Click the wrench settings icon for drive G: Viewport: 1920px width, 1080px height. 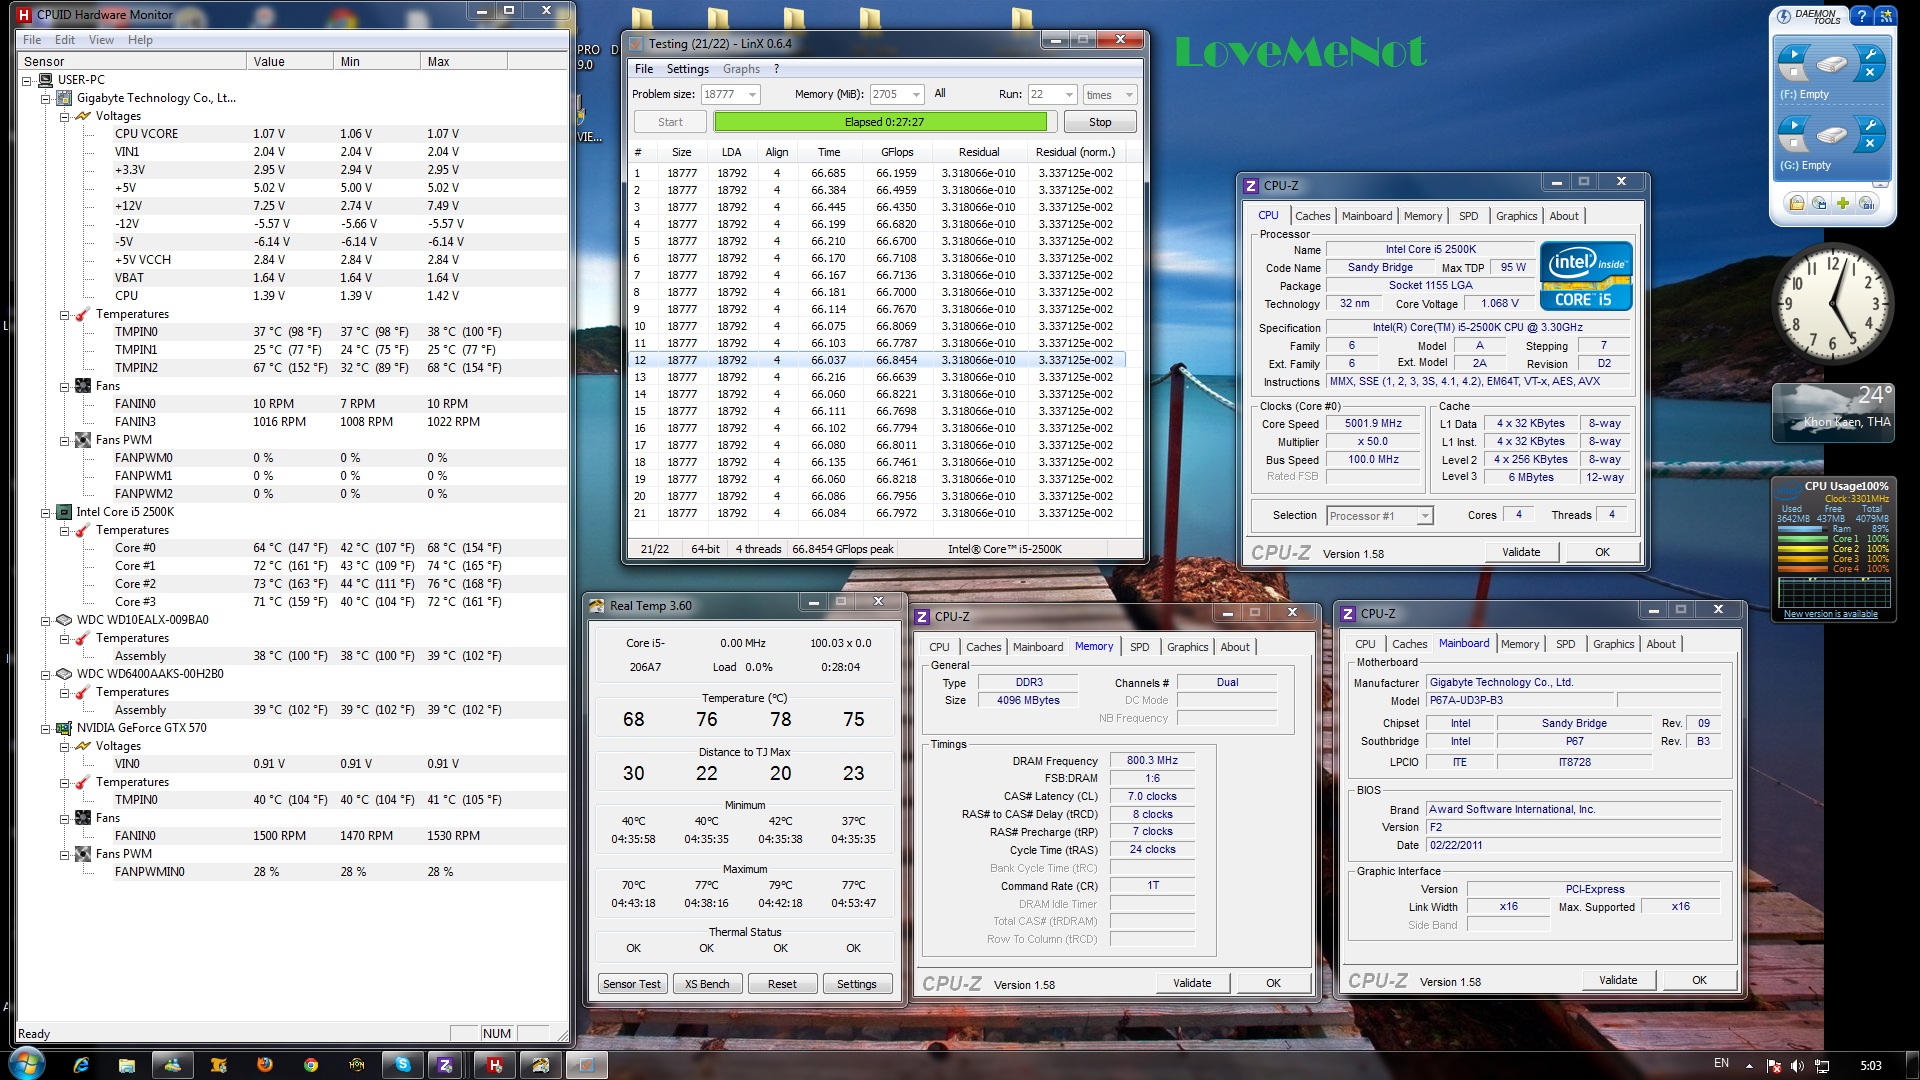[x=1870, y=125]
